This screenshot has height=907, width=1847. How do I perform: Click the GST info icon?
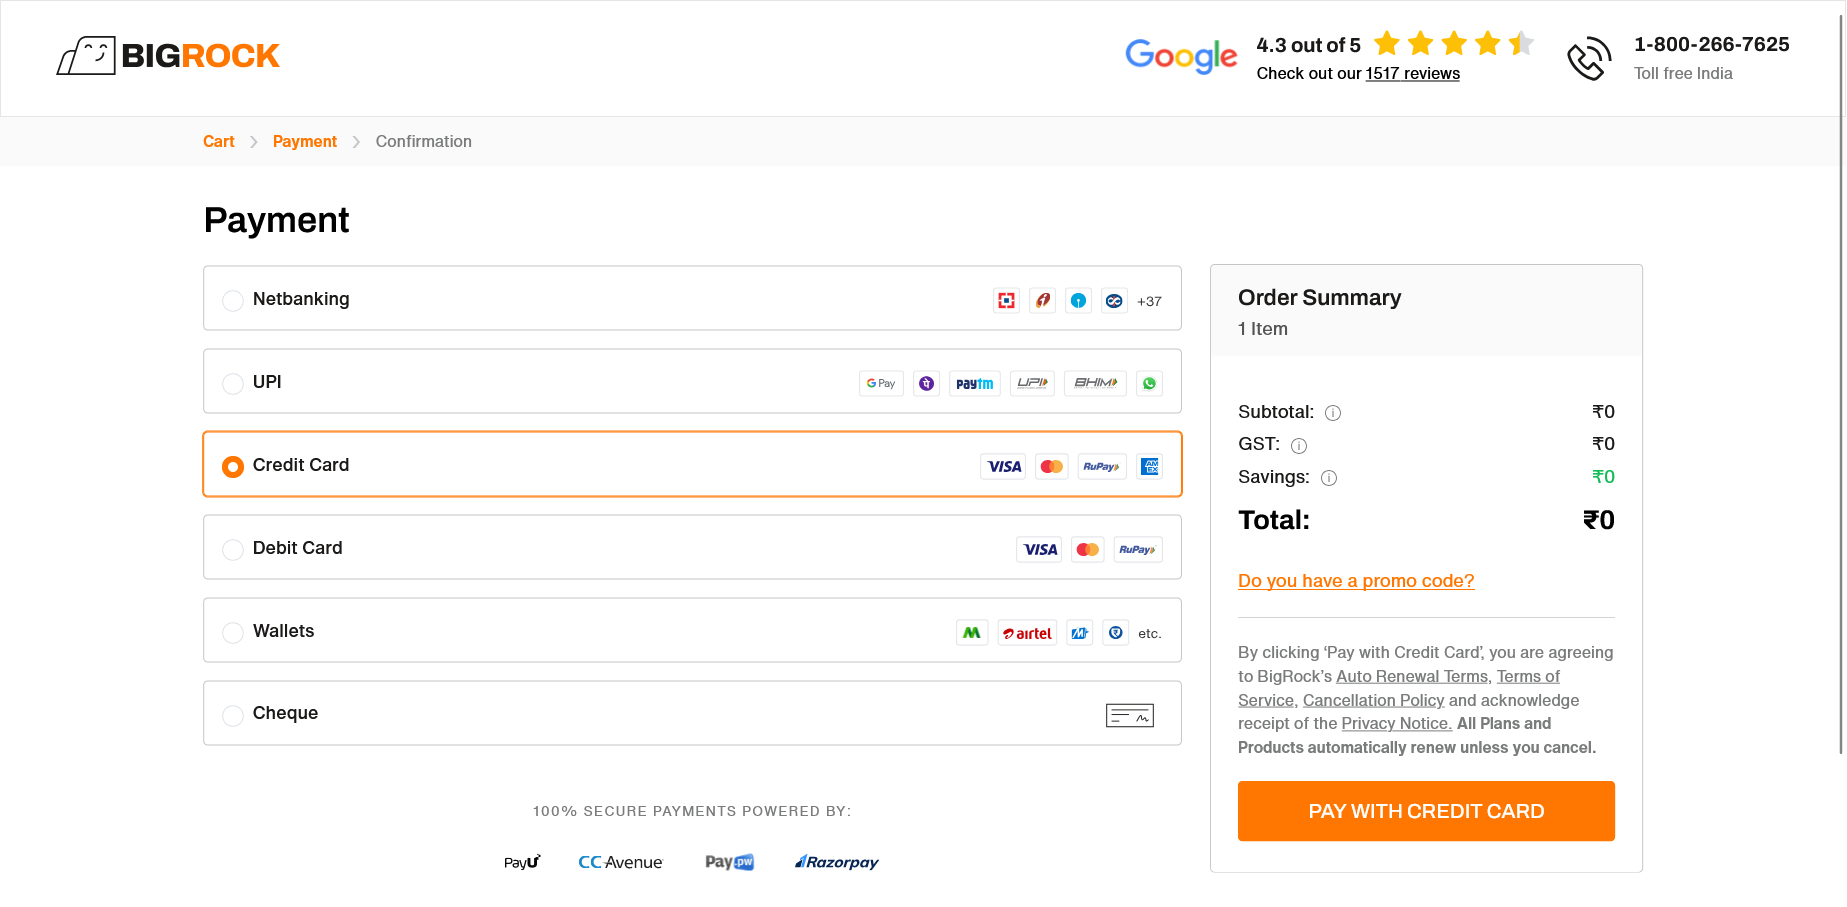click(x=1299, y=446)
